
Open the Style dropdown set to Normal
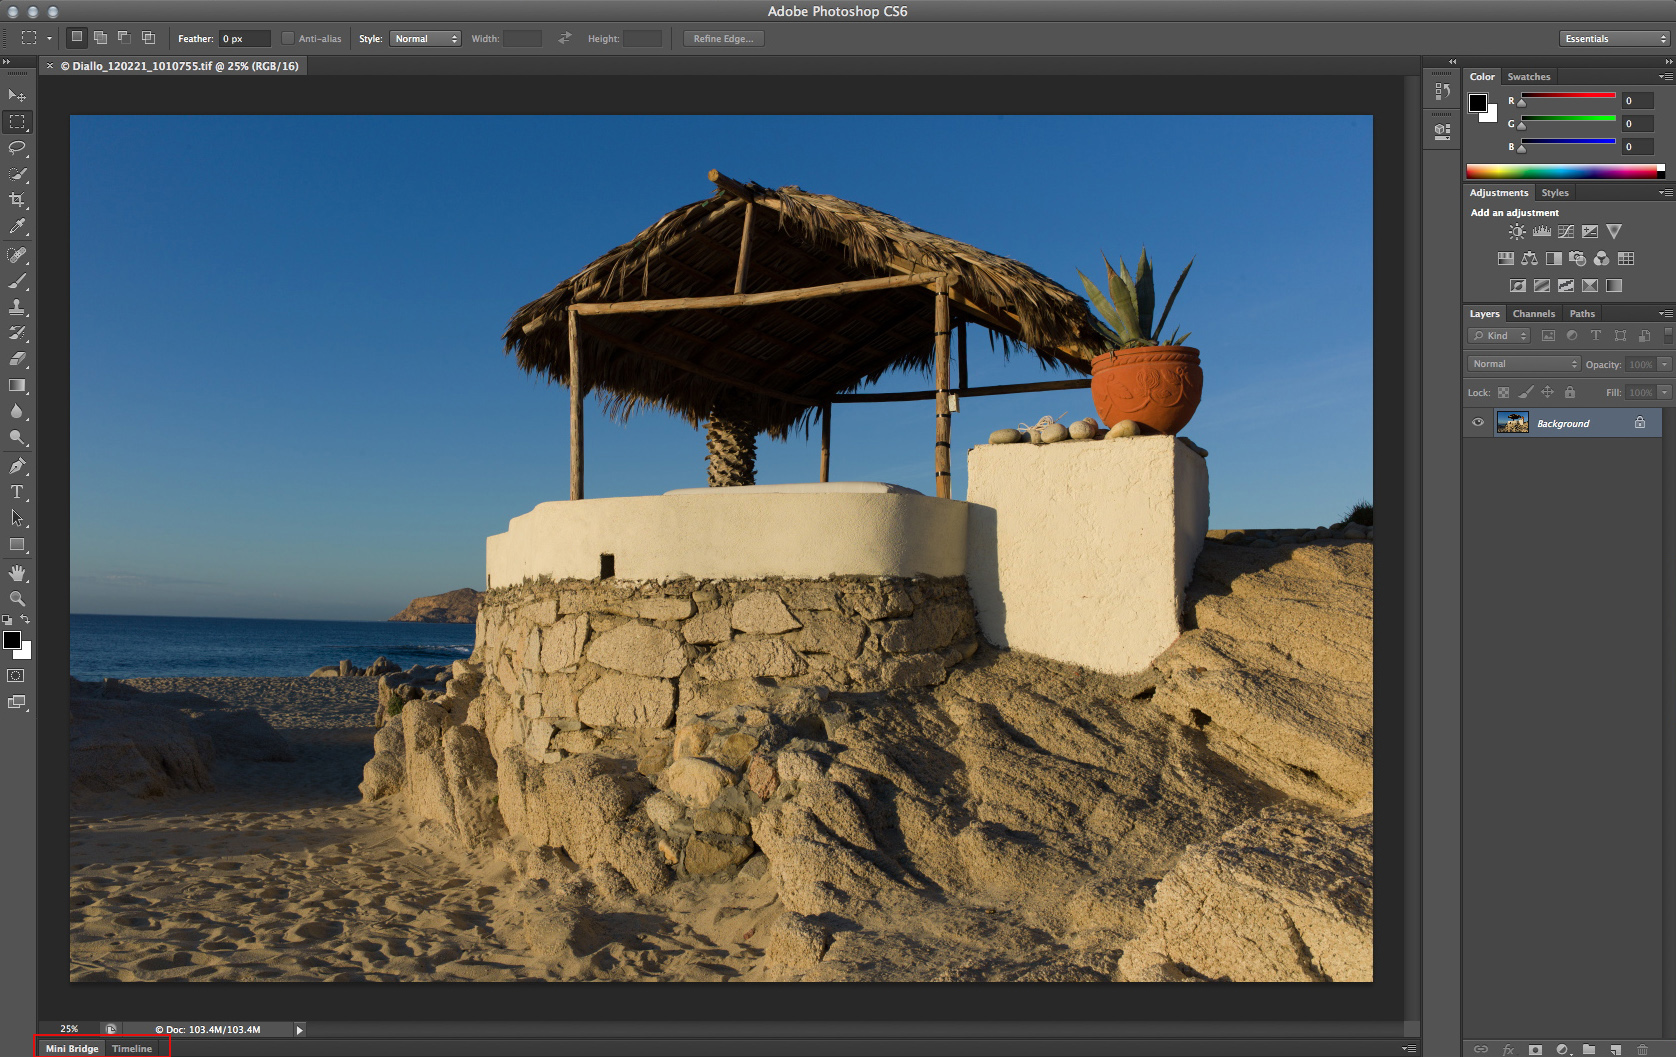(x=425, y=39)
